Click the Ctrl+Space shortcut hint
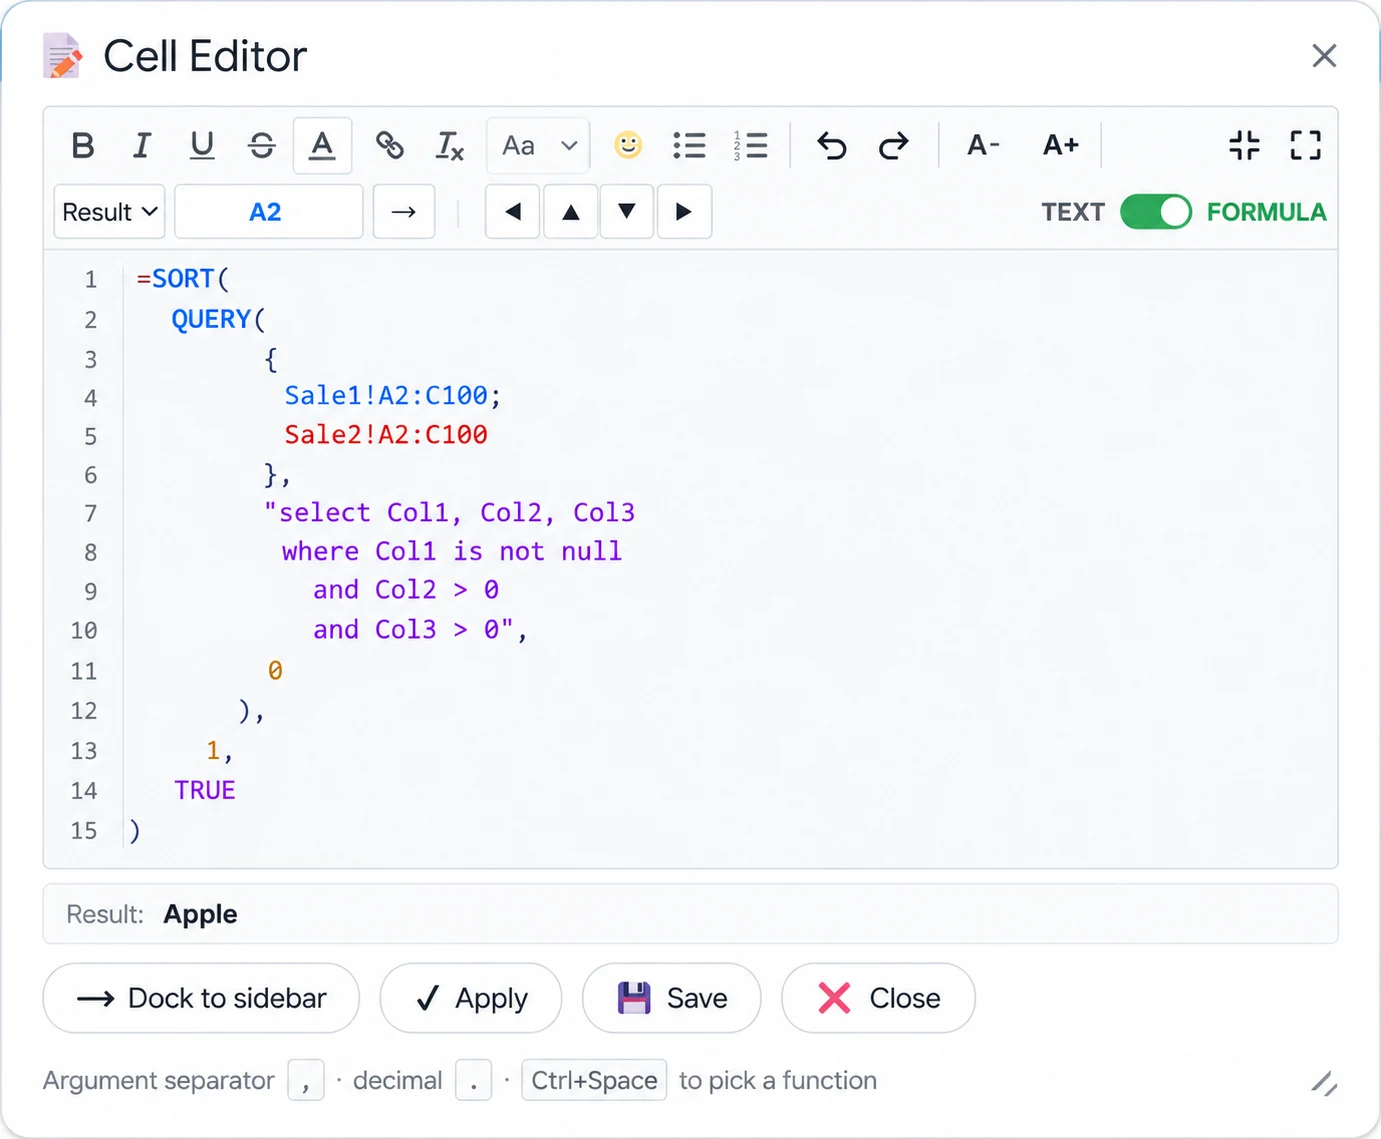1381x1139 pixels. 594,1080
